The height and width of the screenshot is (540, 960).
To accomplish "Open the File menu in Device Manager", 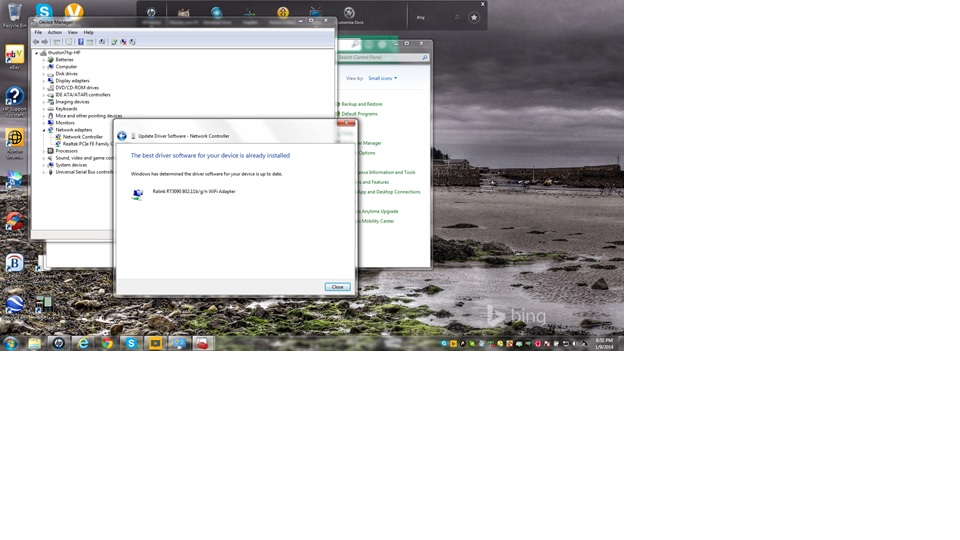I will 38,32.
